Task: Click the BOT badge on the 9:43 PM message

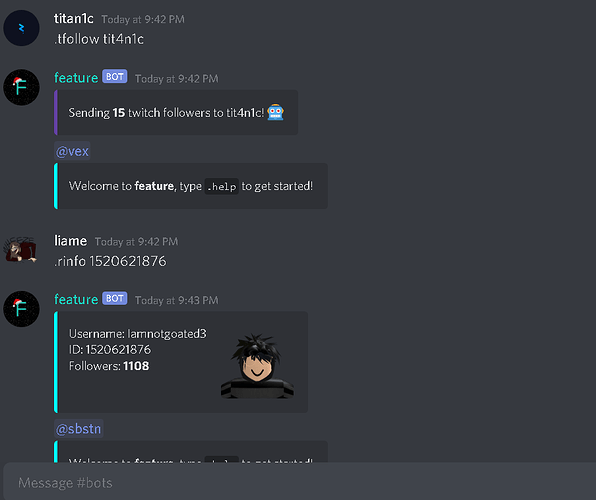Action: pos(114,298)
